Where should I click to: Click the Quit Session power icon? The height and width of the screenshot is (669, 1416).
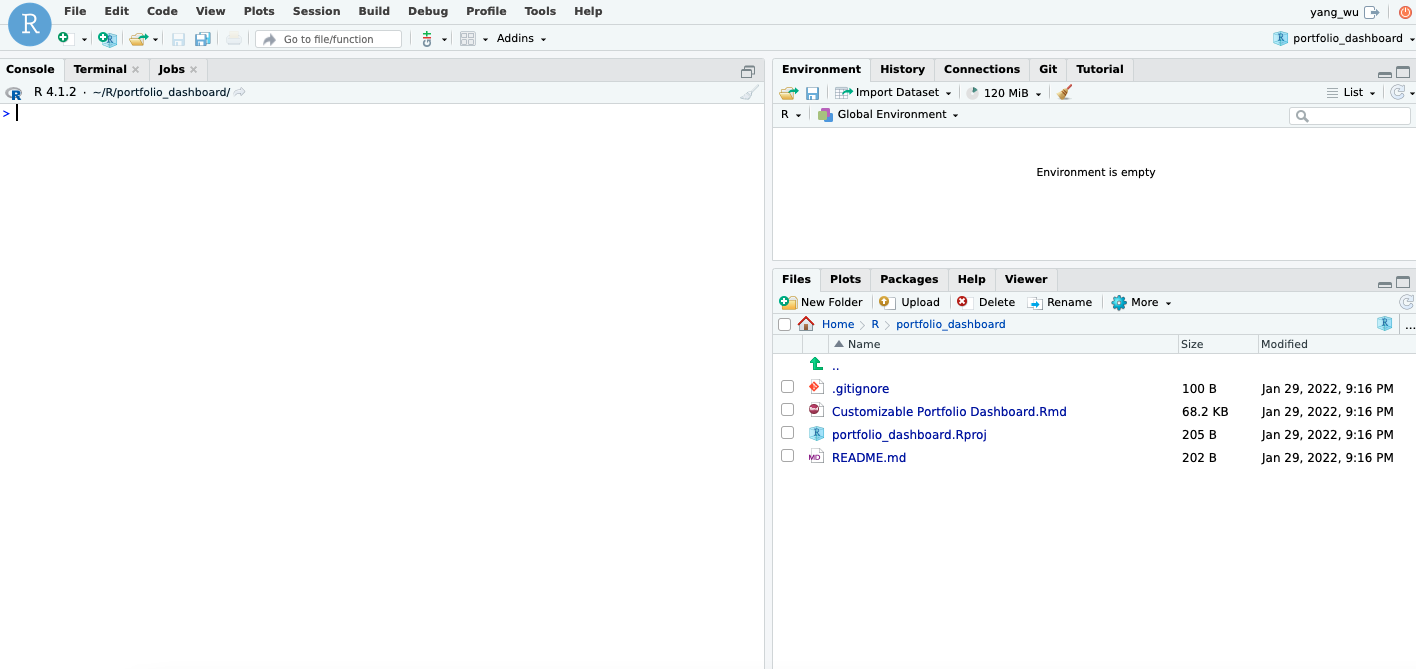[x=1405, y=12]
